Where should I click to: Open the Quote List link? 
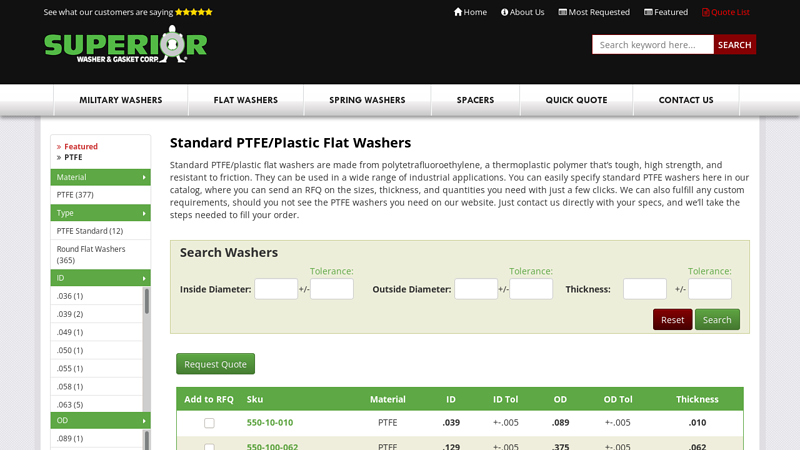(726, 12)
